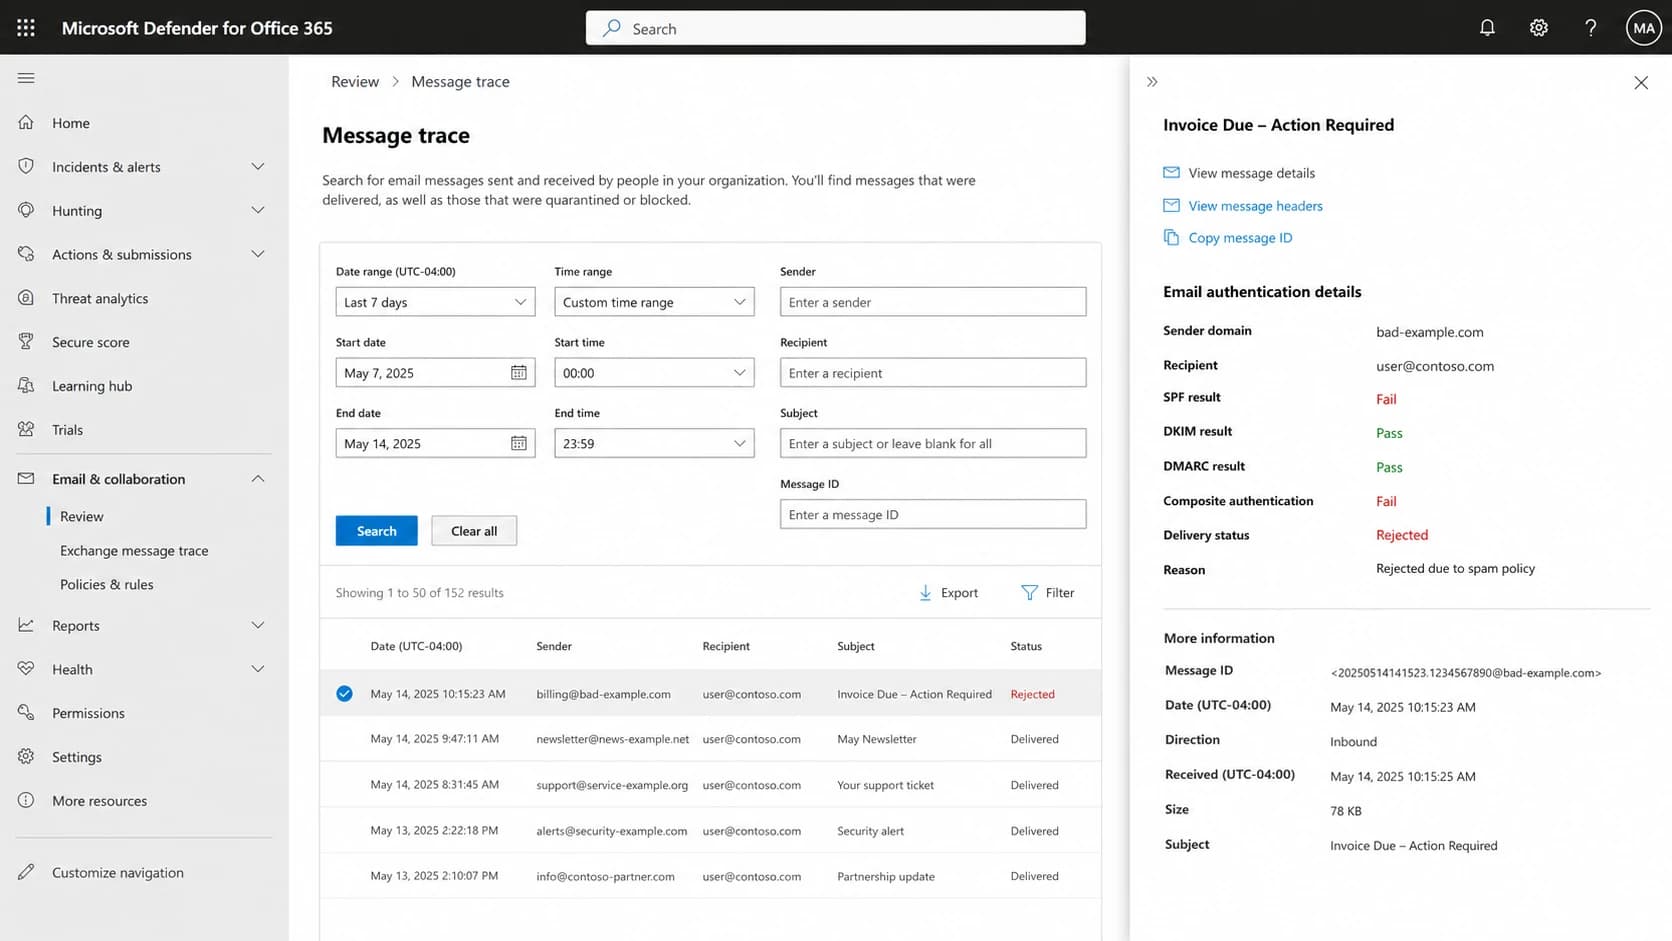Open View message headers link
1672x941 pixels.
pos(1255,205)
